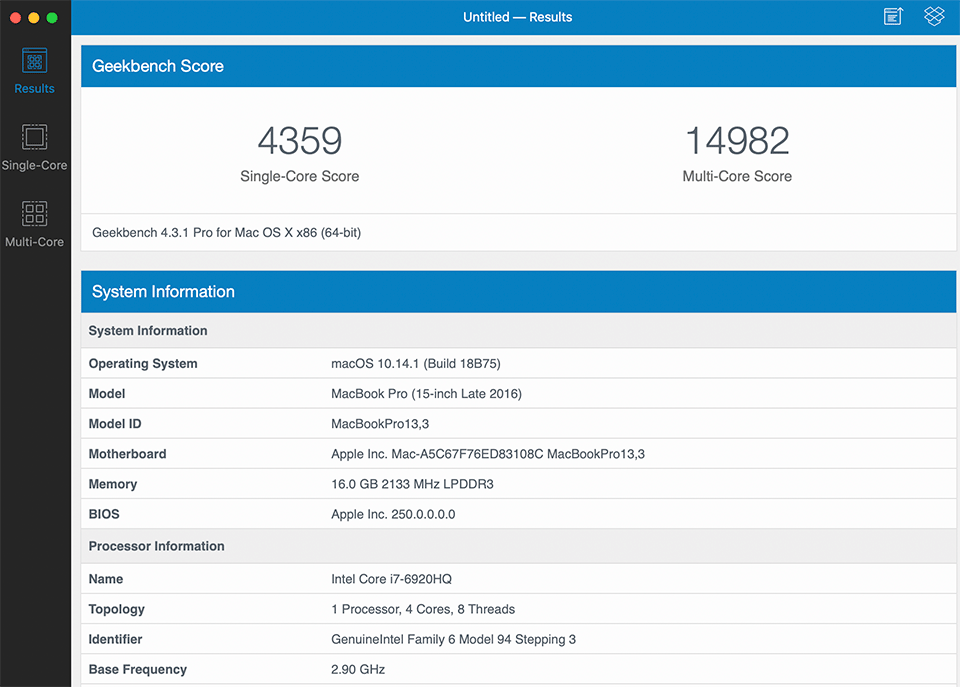
Task: Select the 16.0 GB 2133 MHz LPDDR3 value
Action: click(x=413, y=484)
